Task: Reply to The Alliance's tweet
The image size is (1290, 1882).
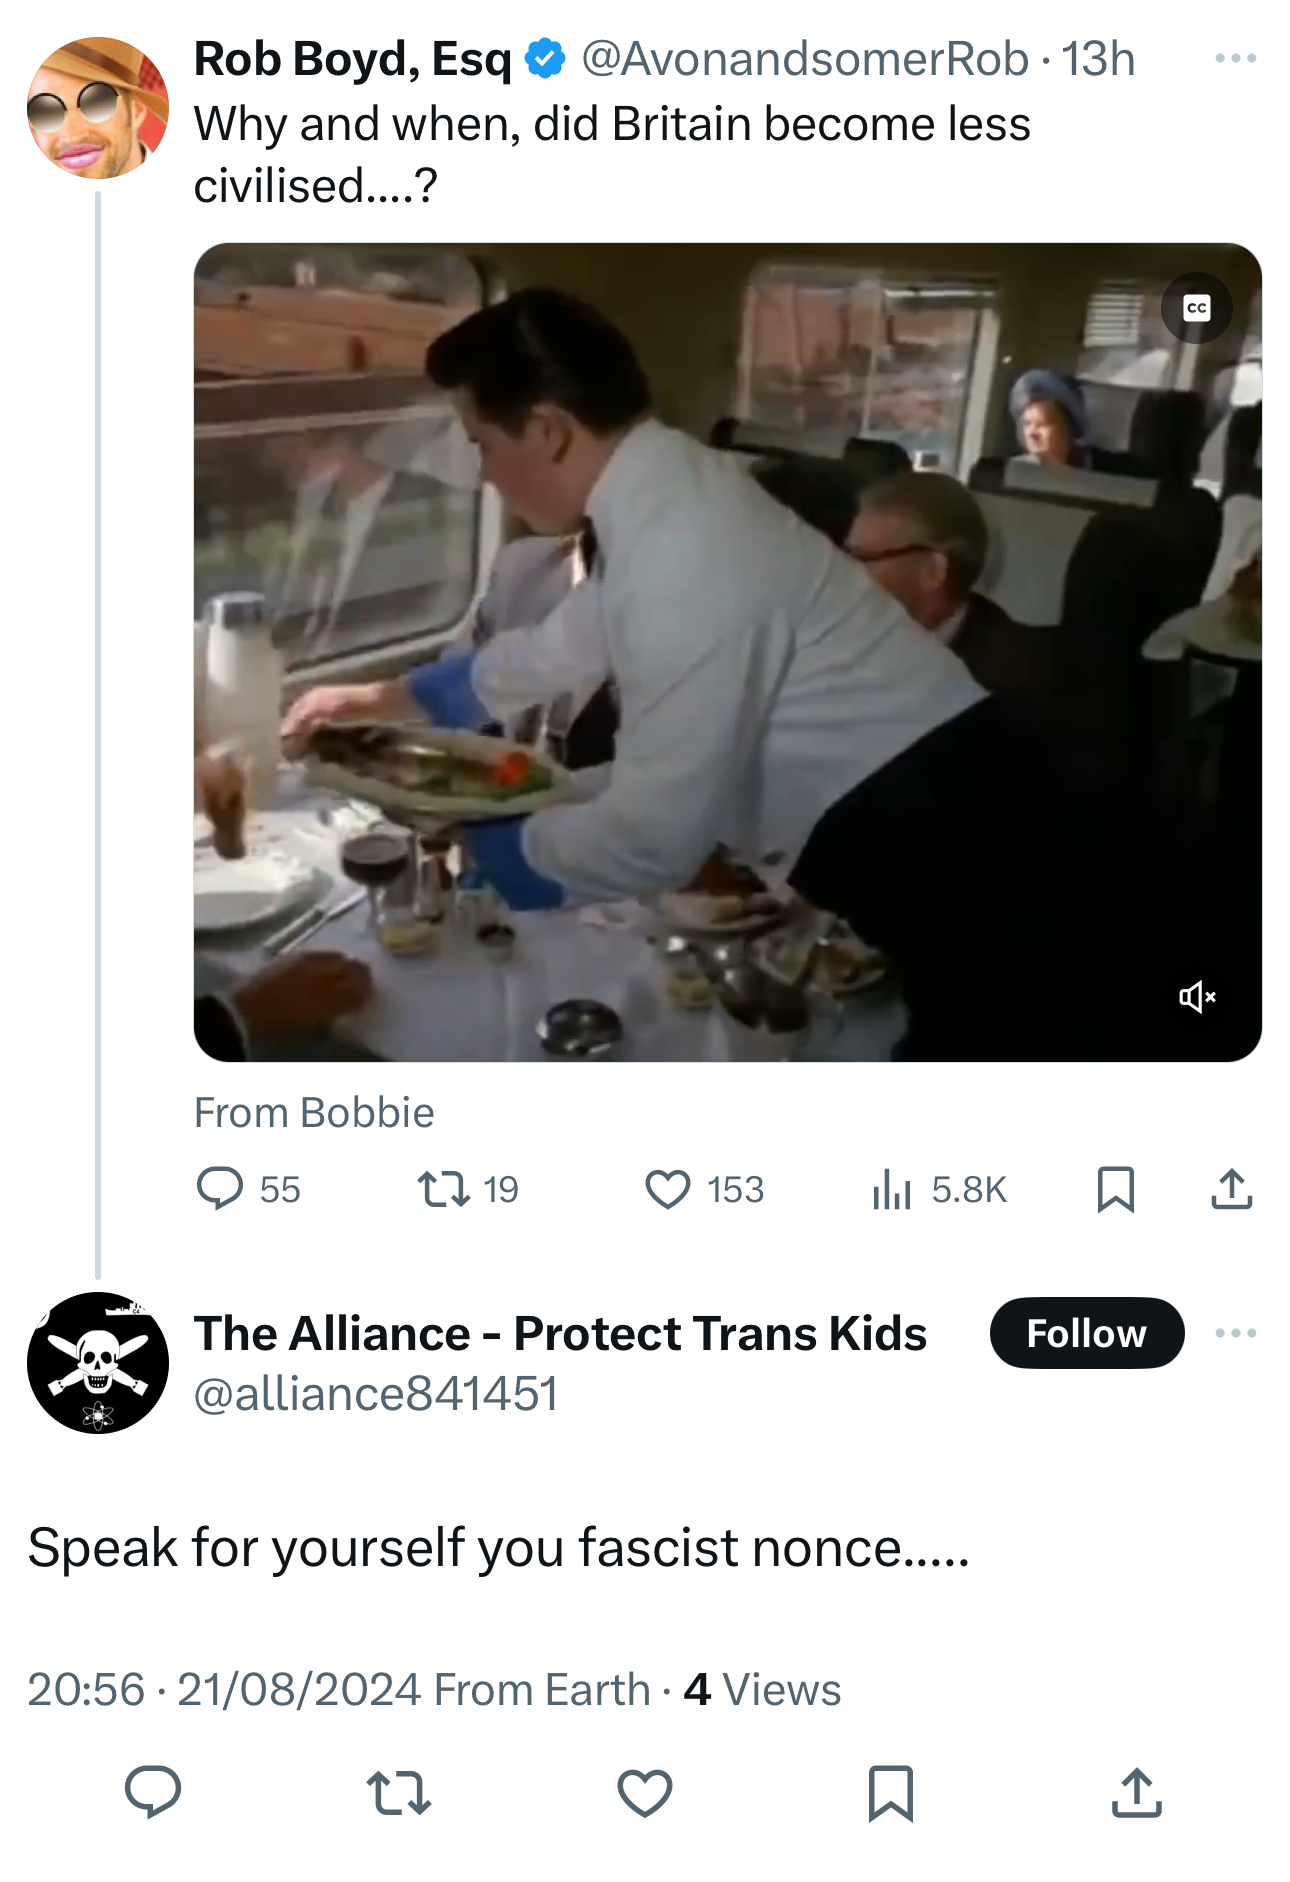Action: click(x=152, y=1791)
